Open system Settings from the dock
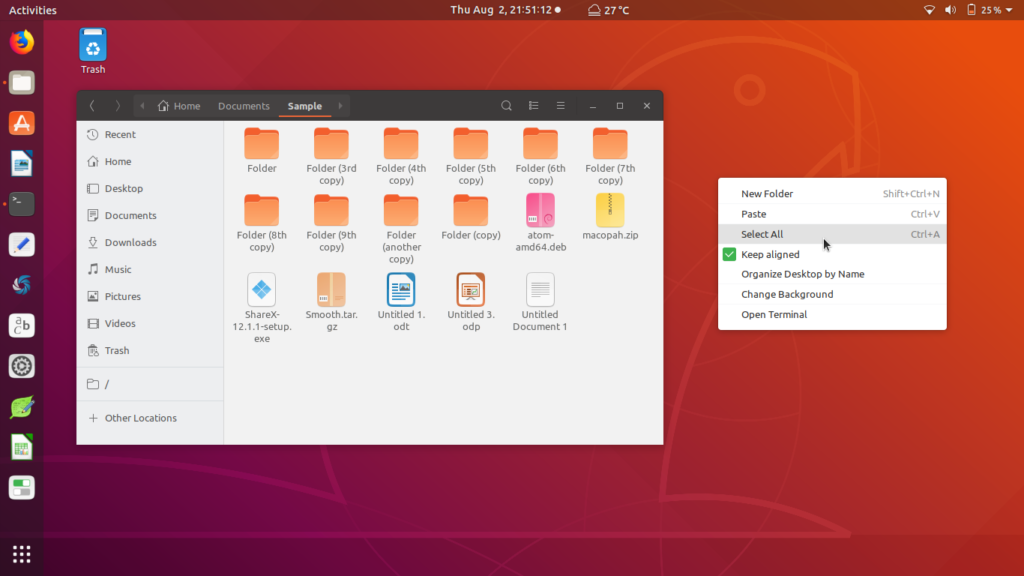This screenshot has height=576, width=1024. pyautogui.click(x=21, y=366)
